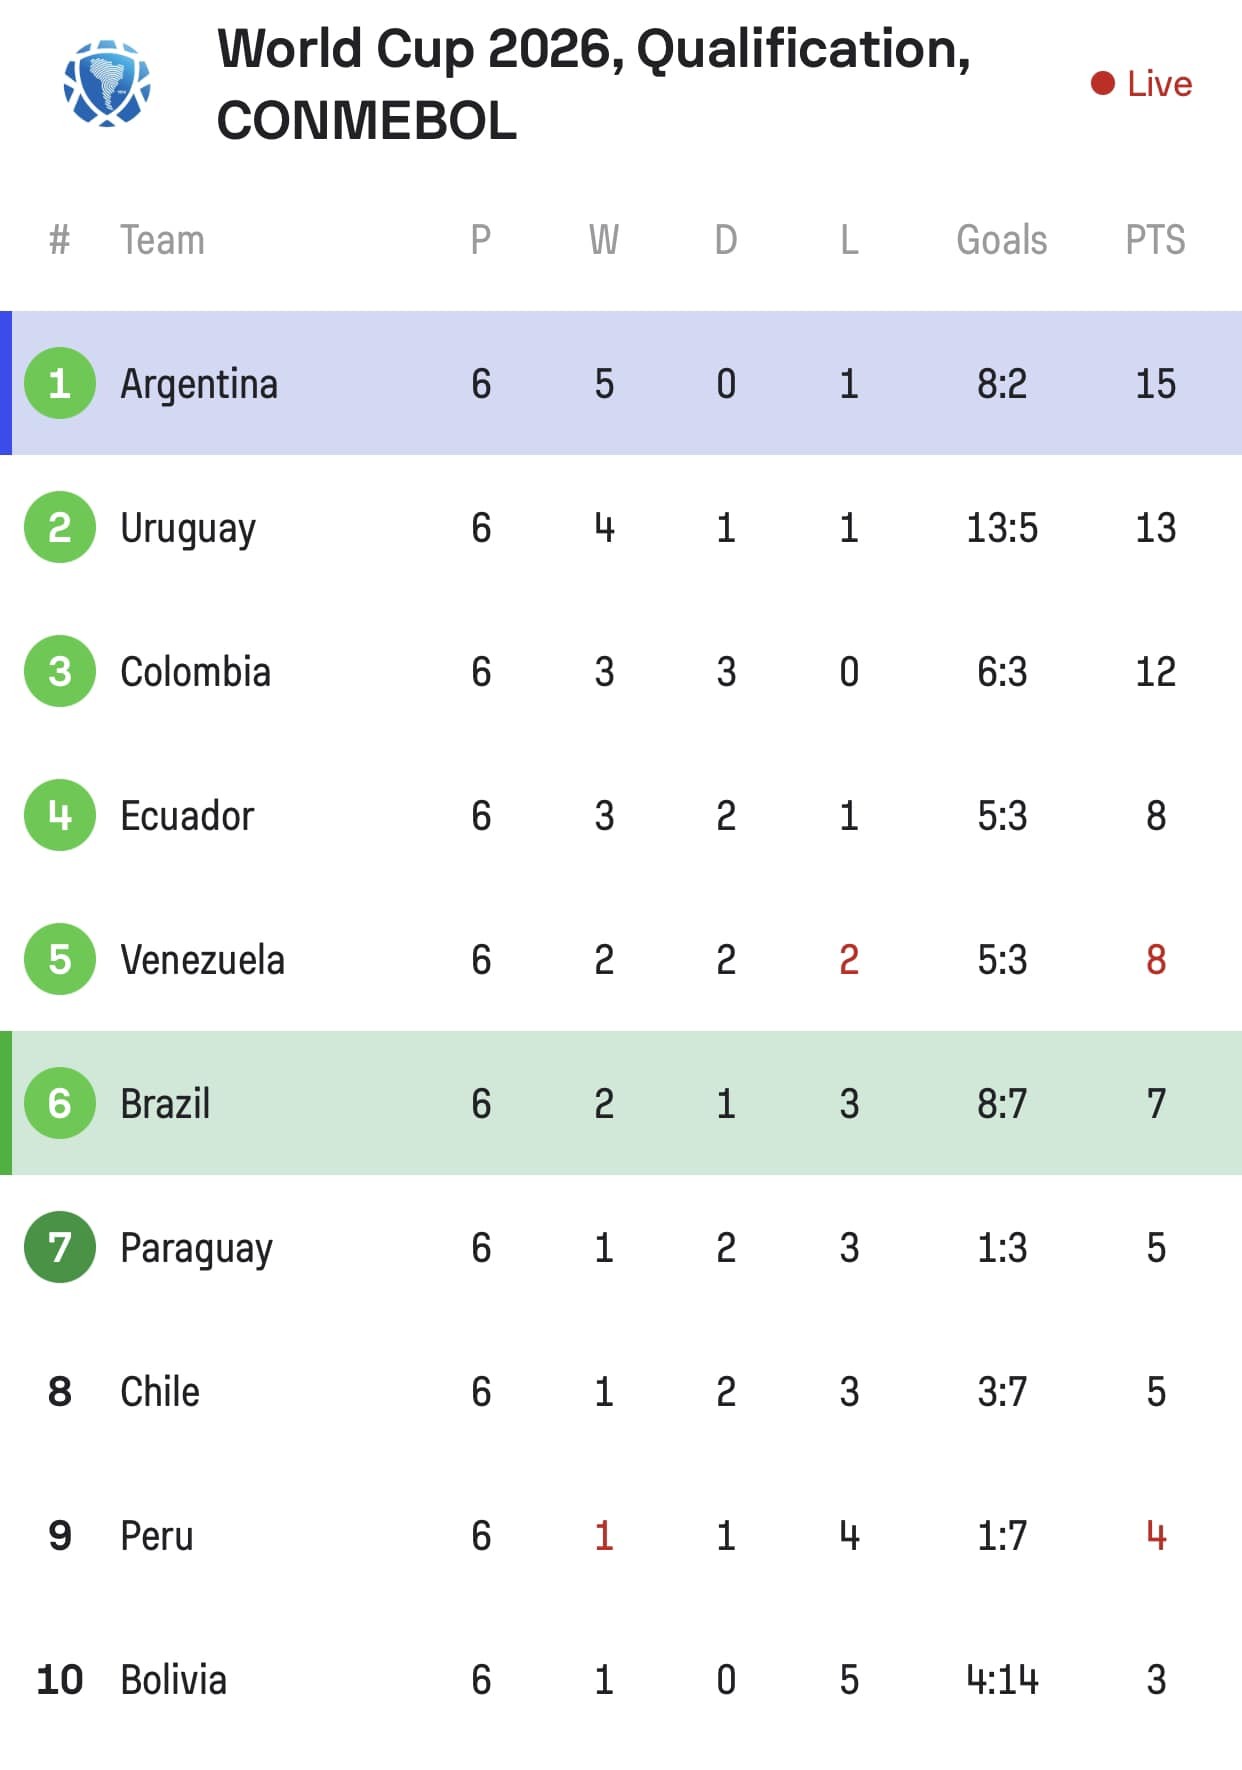Viewport: 1242px width, 1770px height.
Task: Select the Team column header
Action: tap(162, 240)
